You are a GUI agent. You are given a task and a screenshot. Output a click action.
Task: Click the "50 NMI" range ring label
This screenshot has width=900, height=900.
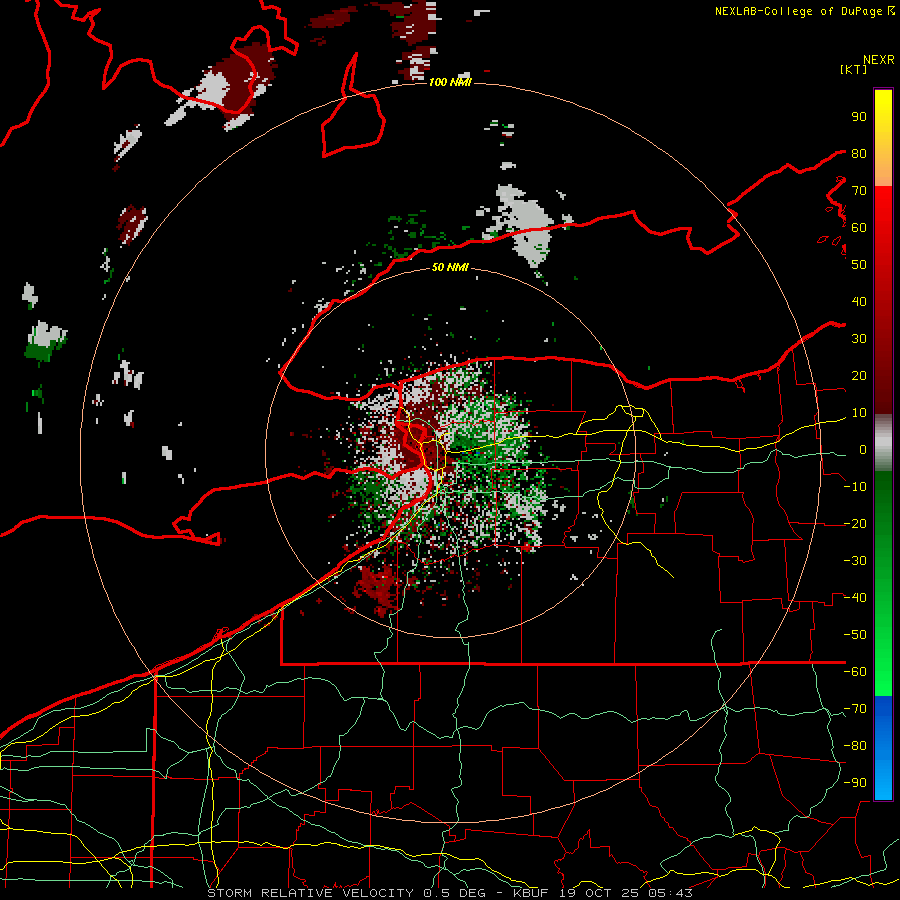pyautogui.click(x=450, y=267)
